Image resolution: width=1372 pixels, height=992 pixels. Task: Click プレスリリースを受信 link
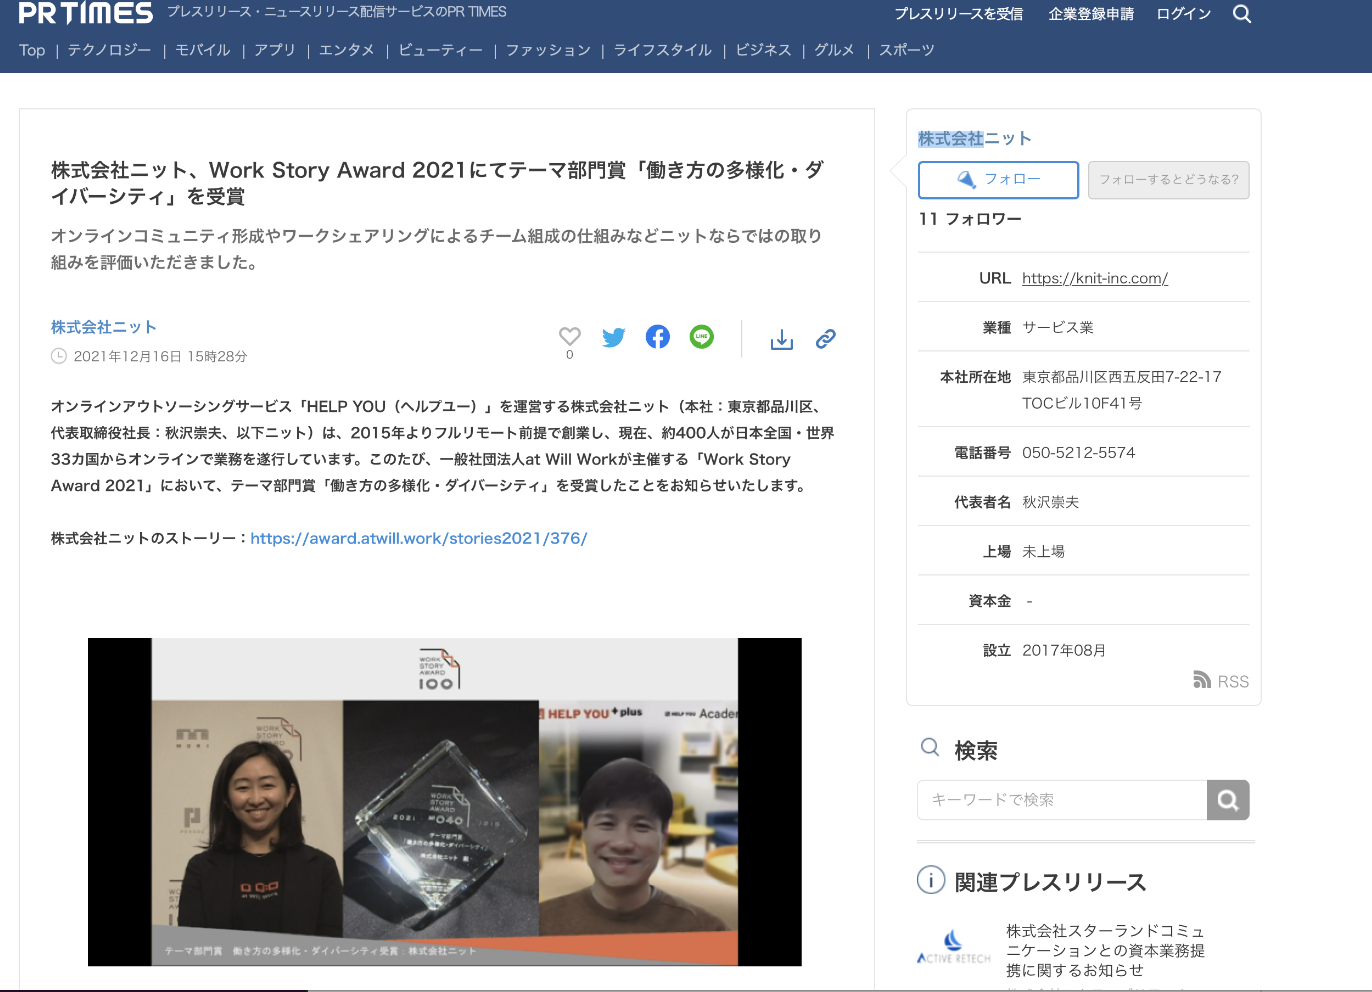click(x=959, y=14)
